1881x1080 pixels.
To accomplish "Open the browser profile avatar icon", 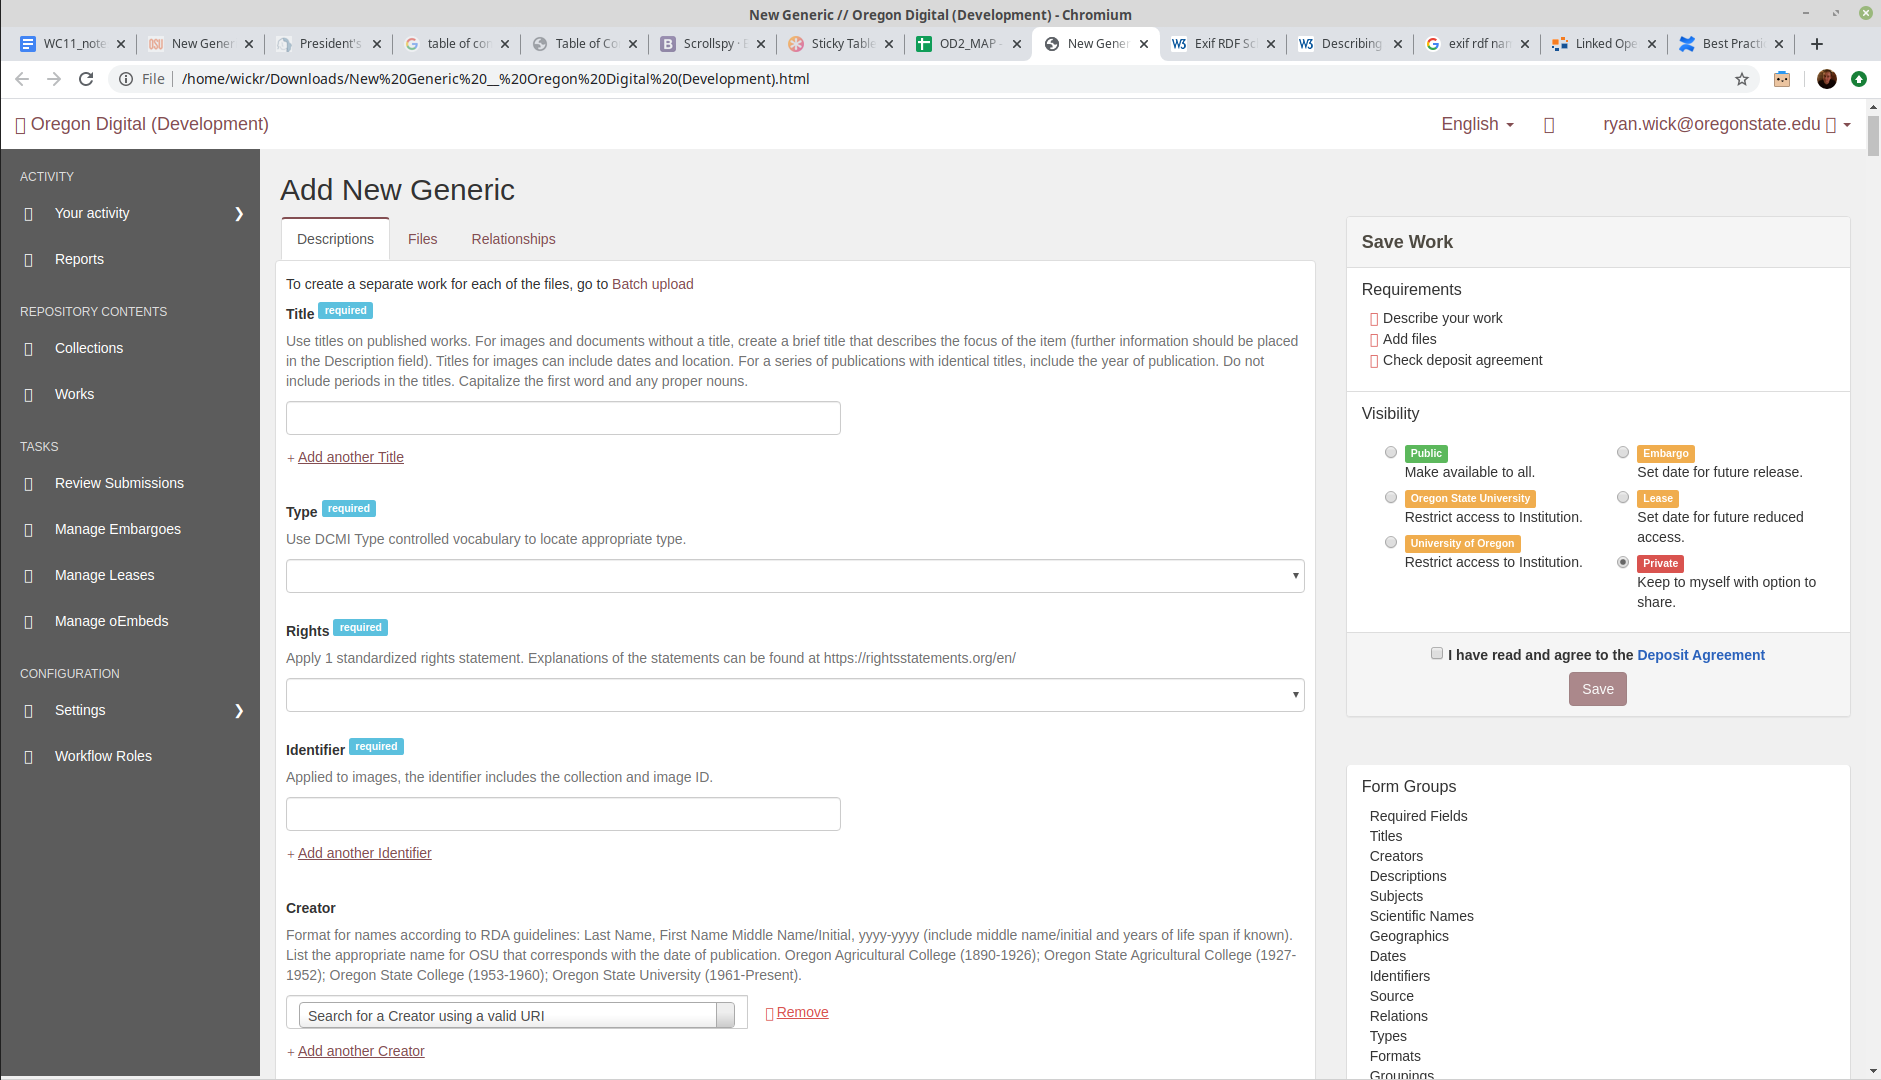I will point(1827,79).
